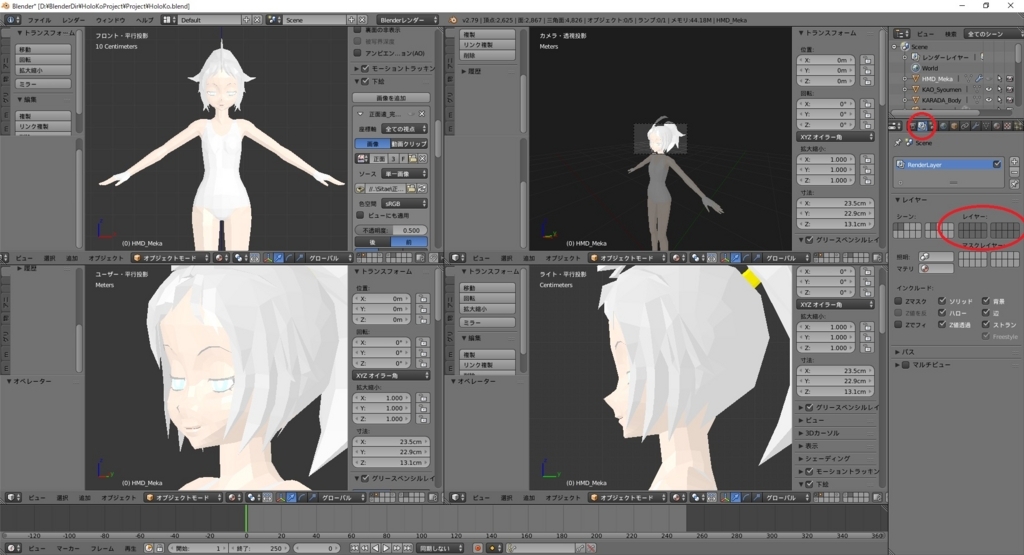Toggle the RenderLayer enable checkbox
1024x555 pixels.
997,164
